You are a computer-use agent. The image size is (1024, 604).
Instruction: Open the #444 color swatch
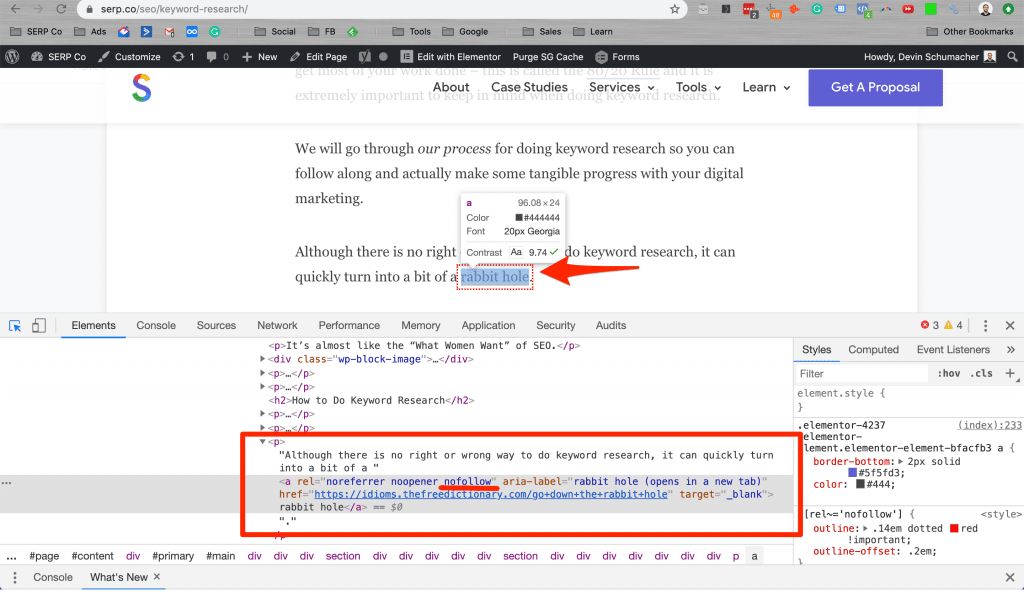pyautogui.click(x=860, y=485)
